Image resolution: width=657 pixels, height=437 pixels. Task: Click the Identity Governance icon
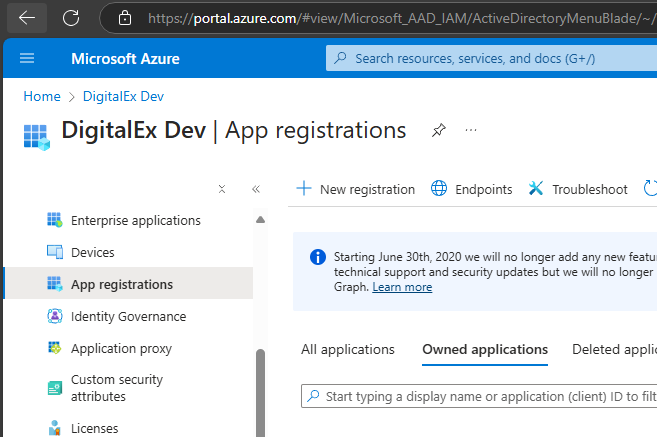click(55, 316)
